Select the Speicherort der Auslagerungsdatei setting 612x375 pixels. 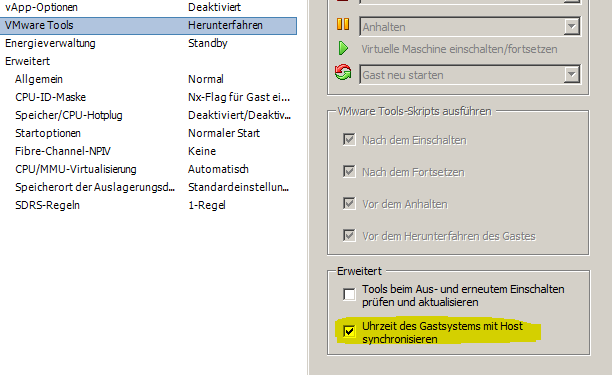[148, 187]
